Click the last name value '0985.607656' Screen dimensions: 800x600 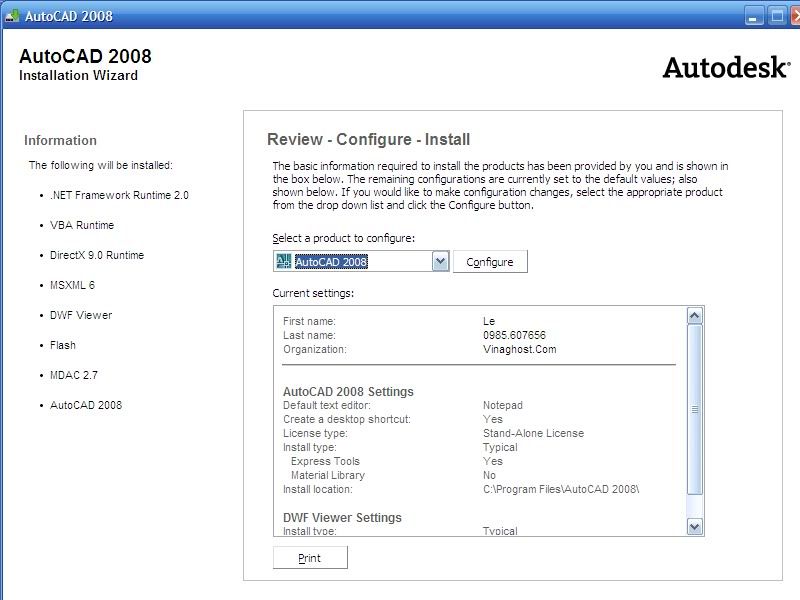click(x=514, y=335)
